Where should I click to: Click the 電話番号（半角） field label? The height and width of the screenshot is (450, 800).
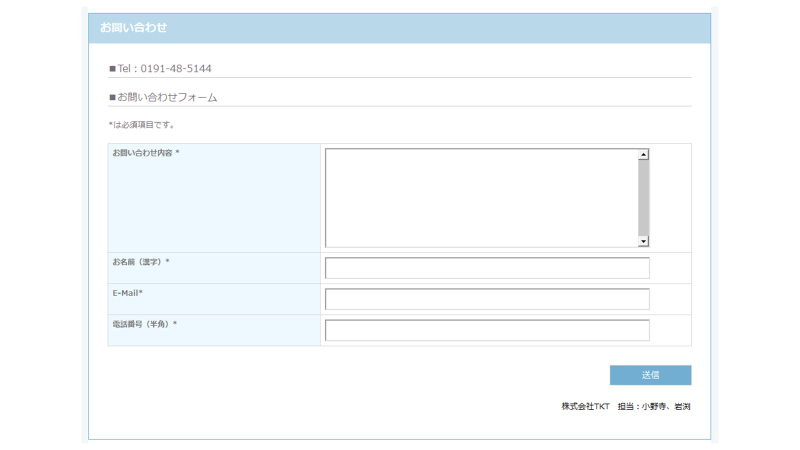tap(144, 324)
